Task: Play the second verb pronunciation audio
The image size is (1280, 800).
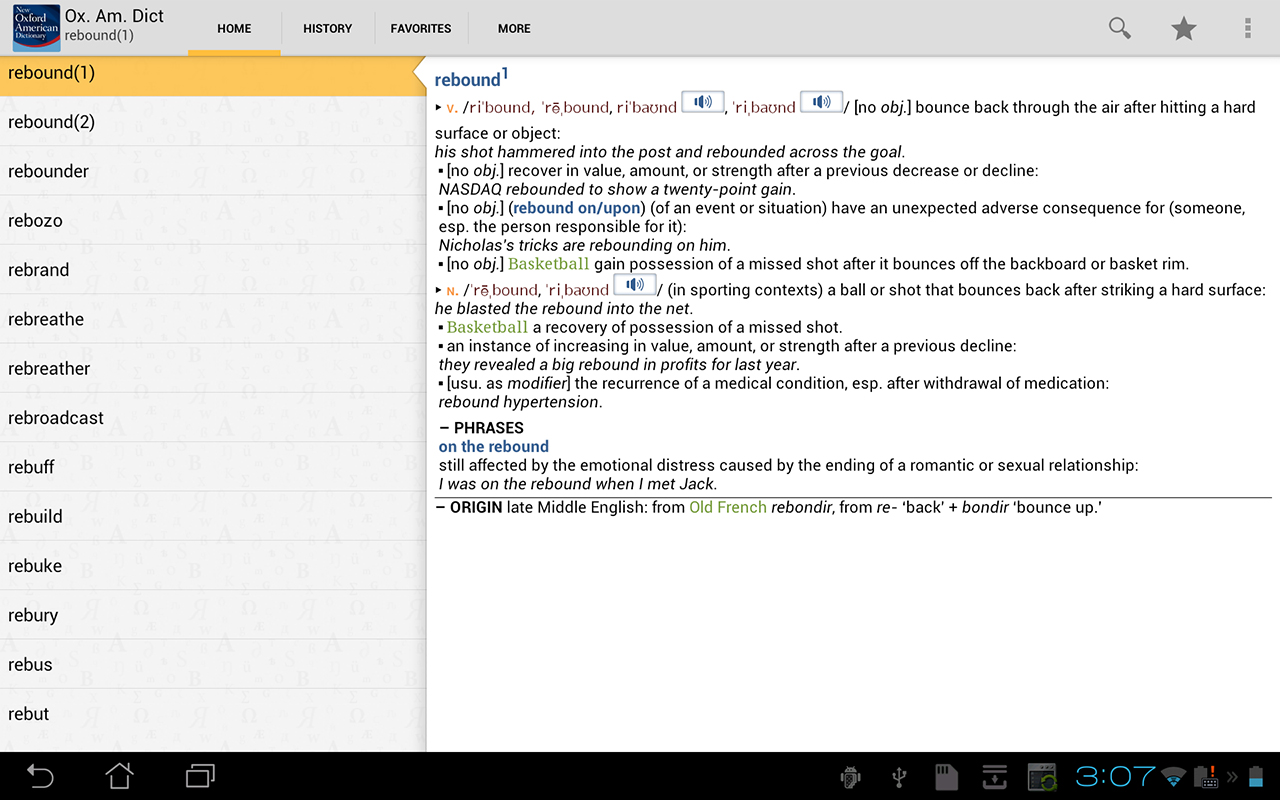Action: pyautogui.click(x=820, y=101)
